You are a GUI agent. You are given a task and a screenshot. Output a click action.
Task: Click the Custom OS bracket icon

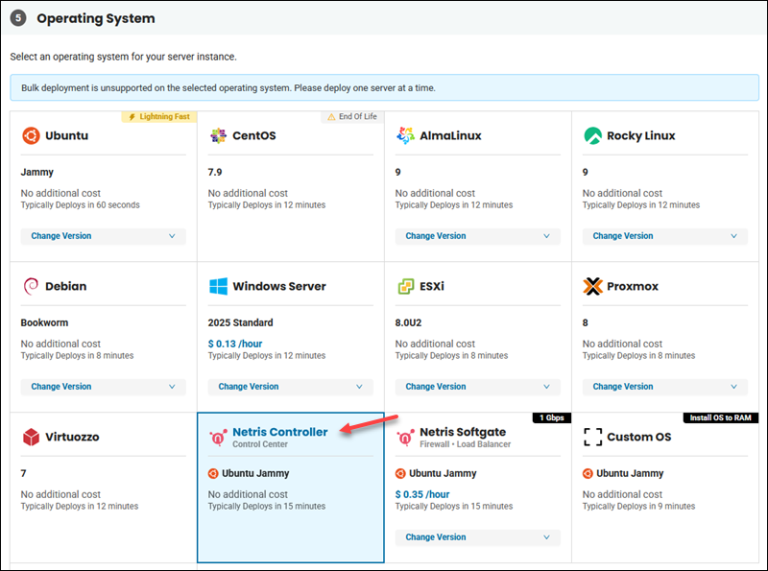[593, 437]
